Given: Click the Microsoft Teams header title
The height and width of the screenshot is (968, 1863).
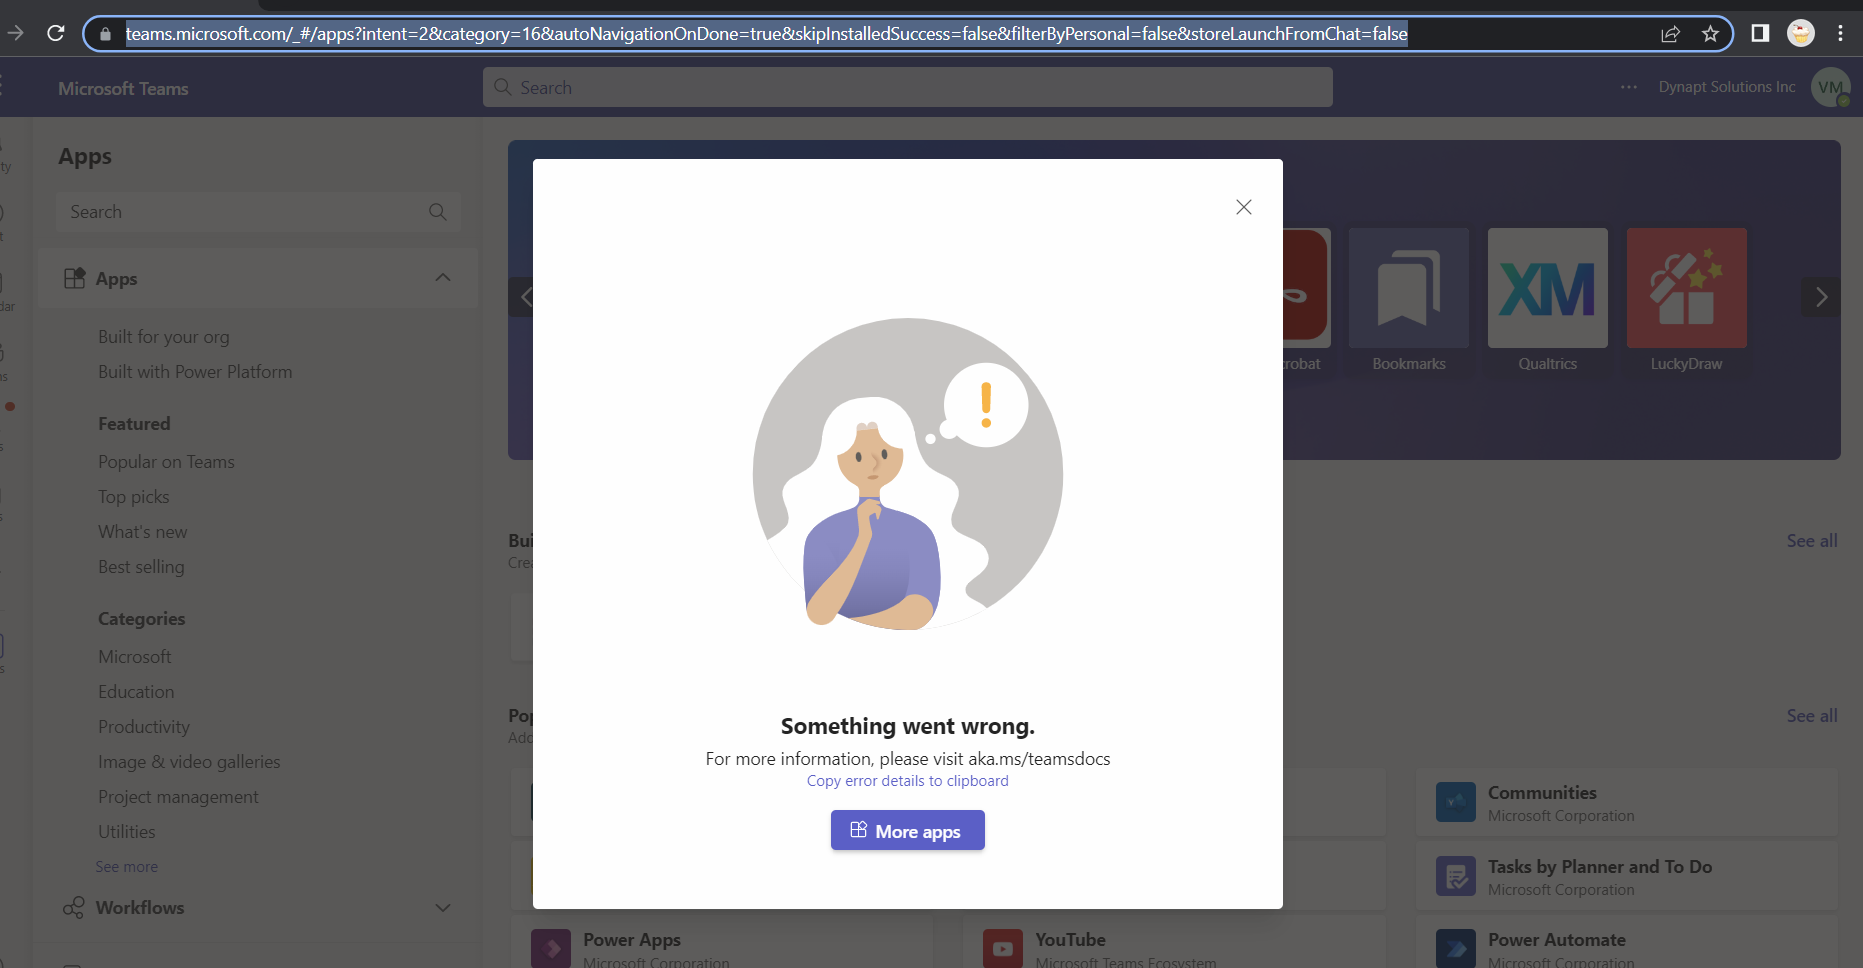Looking at the screenshot, I should pos(123,88).
